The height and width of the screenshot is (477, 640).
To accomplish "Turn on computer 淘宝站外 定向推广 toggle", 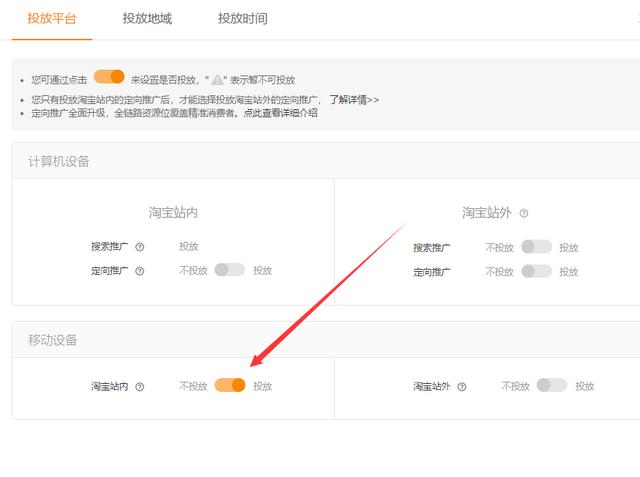I will (536, 271).
